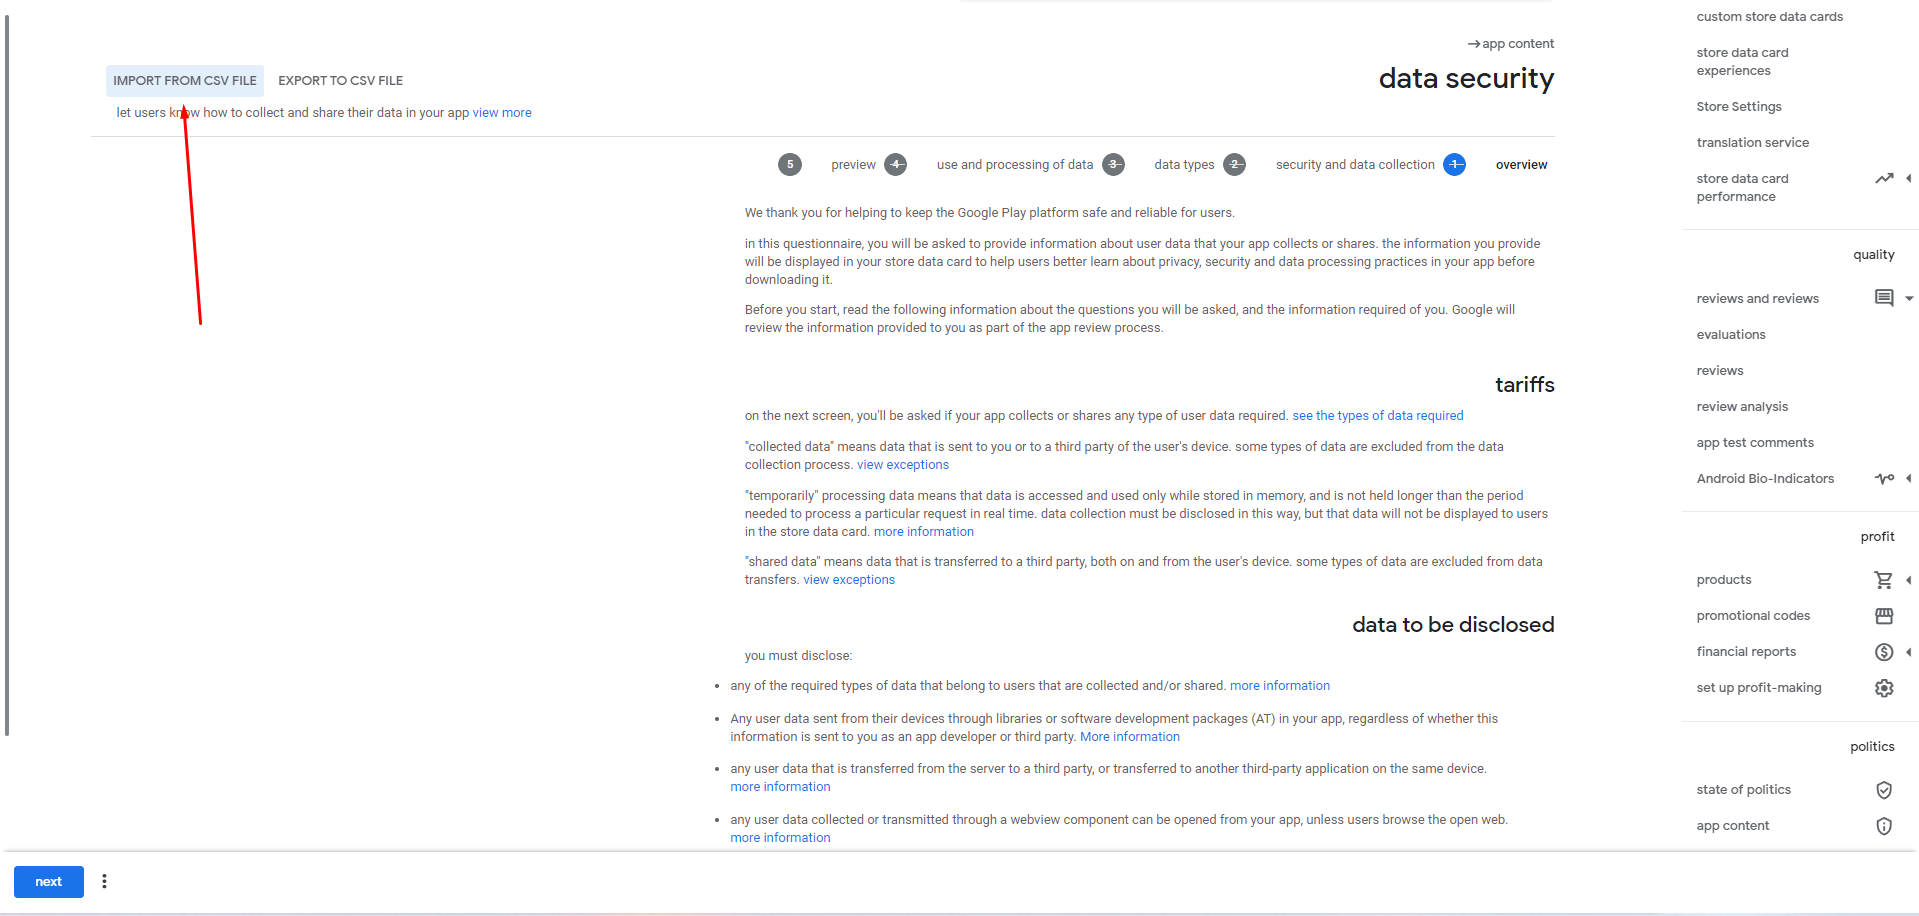Viewport: 1919px width, 916px height.
Task: Open translation service in sidebar
Action: tap(1752, 143)
